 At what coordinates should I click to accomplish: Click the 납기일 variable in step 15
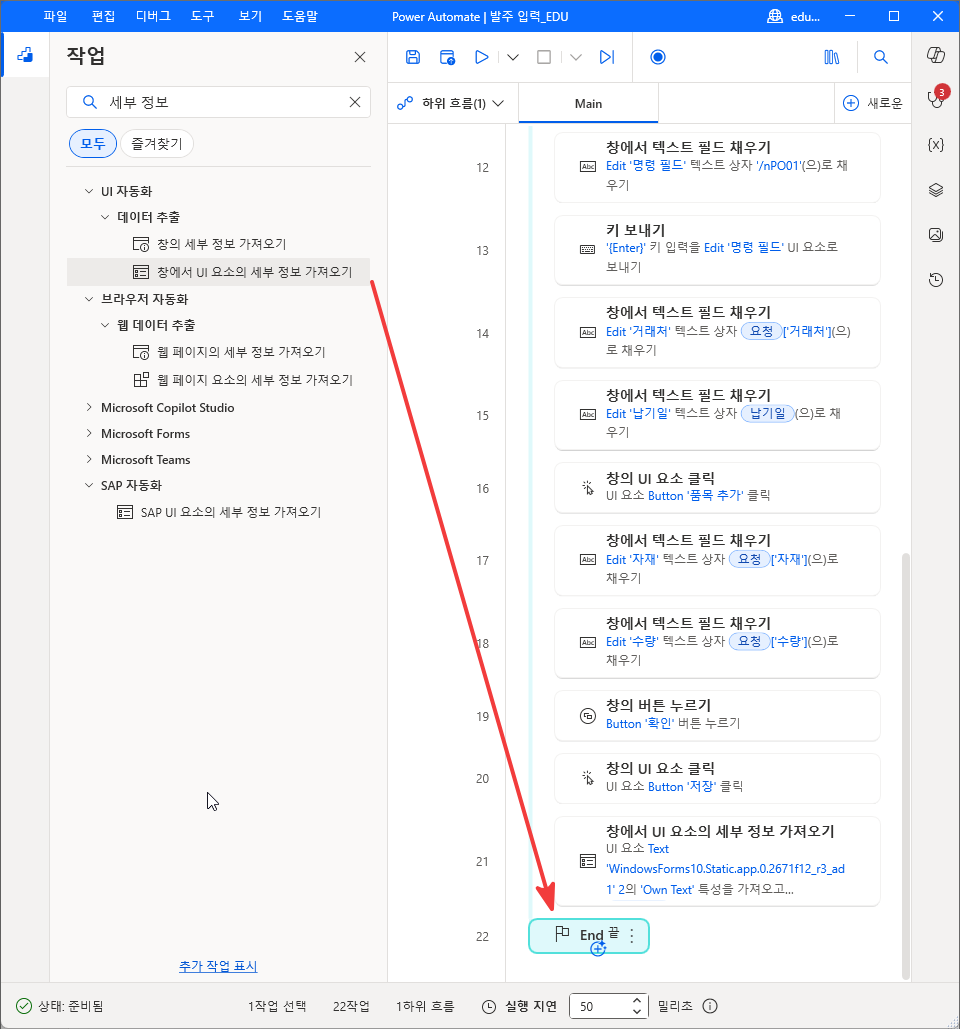tap(767, 413)
